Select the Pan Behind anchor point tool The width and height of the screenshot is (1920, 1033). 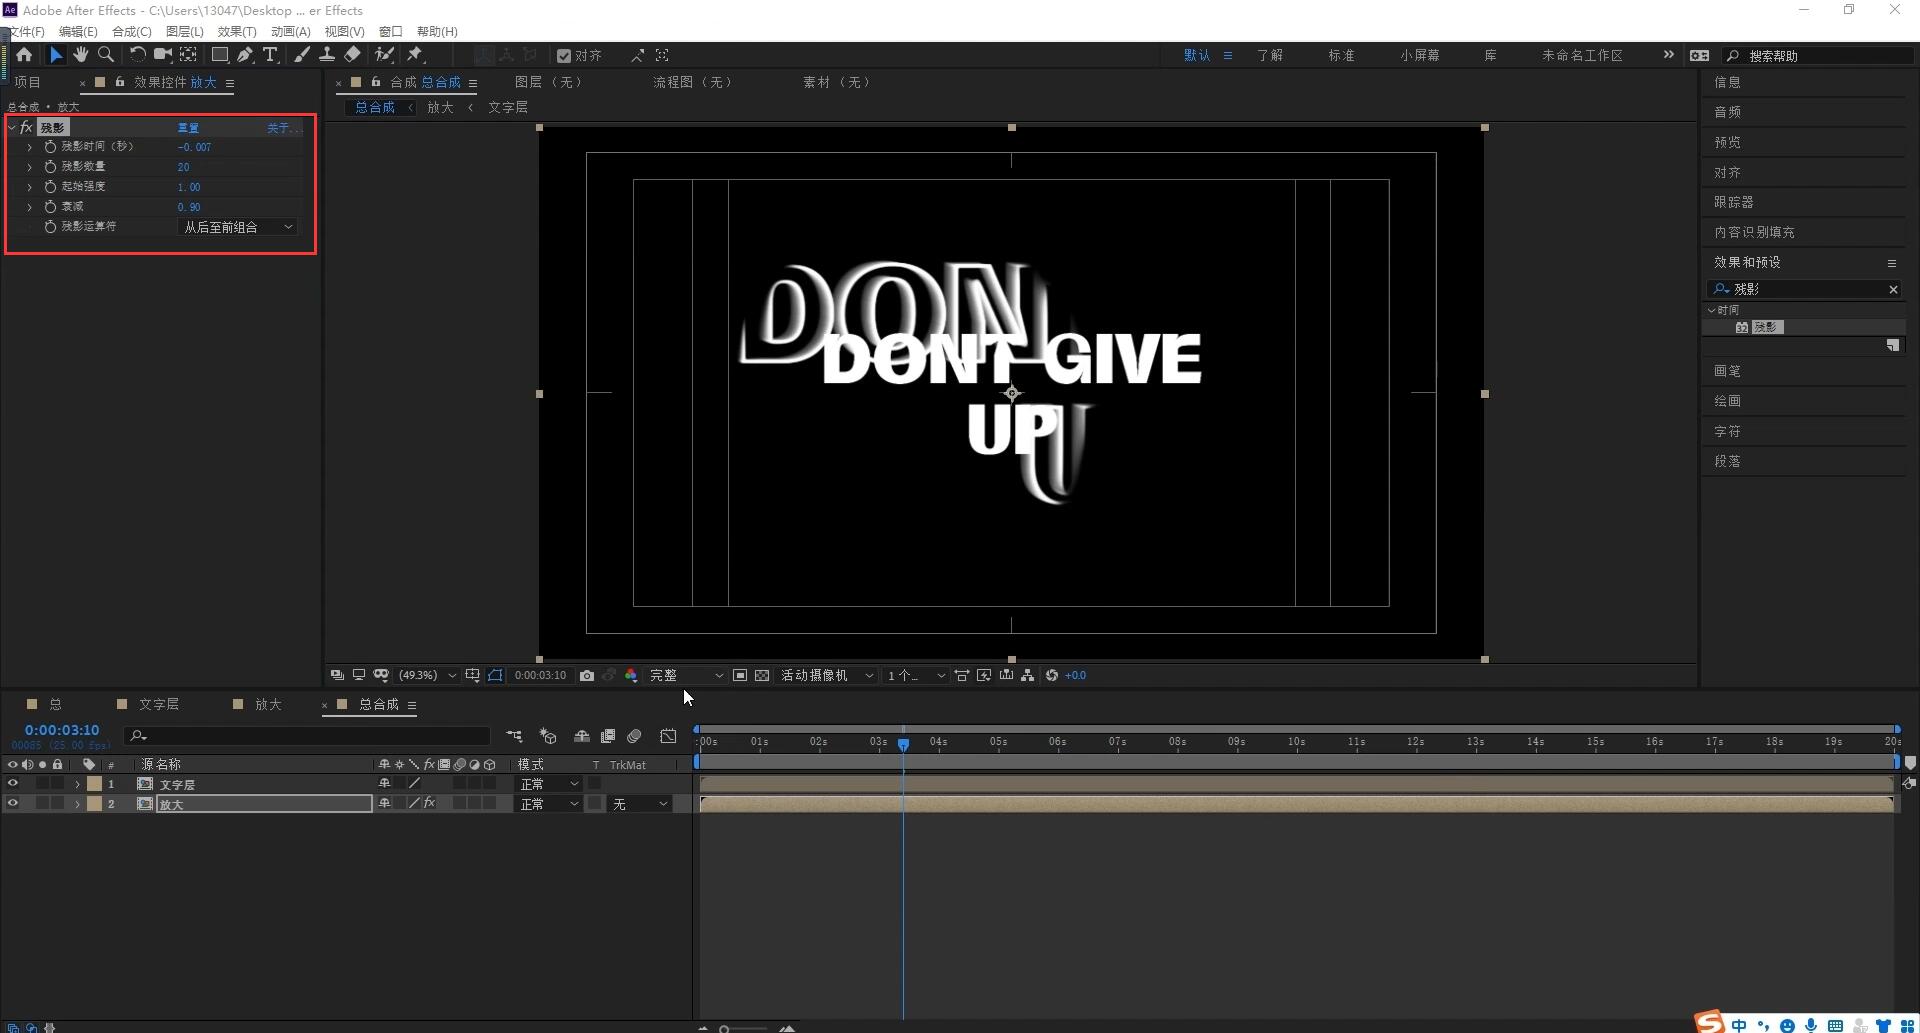(x=188, y=55)
